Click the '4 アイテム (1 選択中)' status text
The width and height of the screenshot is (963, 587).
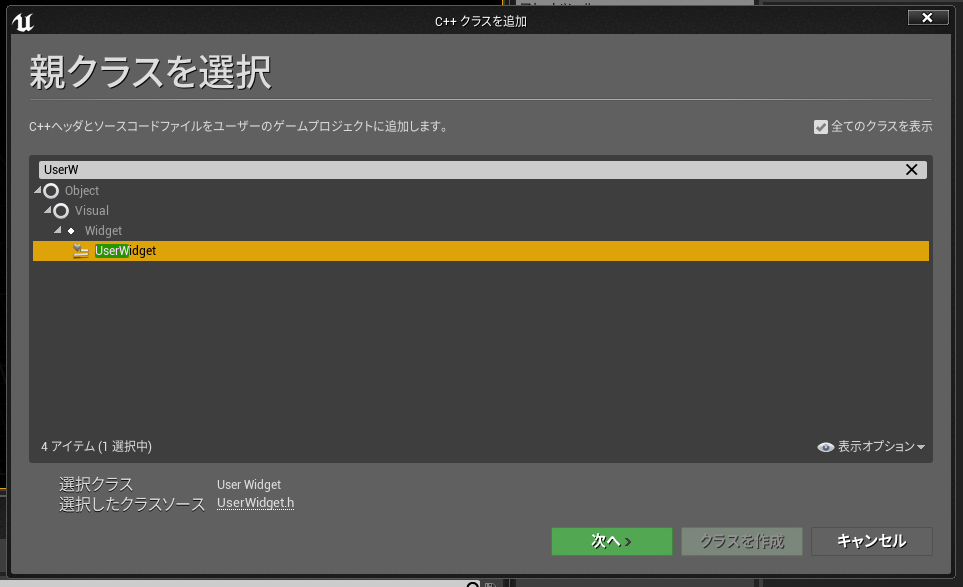point(96,446)
